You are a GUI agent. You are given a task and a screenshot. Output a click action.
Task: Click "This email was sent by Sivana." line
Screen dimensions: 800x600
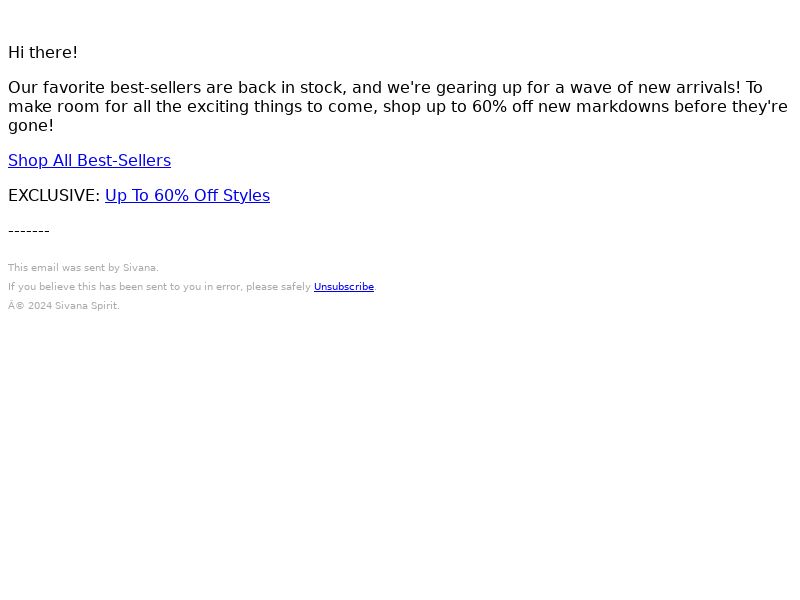click(x=83, y=268)
